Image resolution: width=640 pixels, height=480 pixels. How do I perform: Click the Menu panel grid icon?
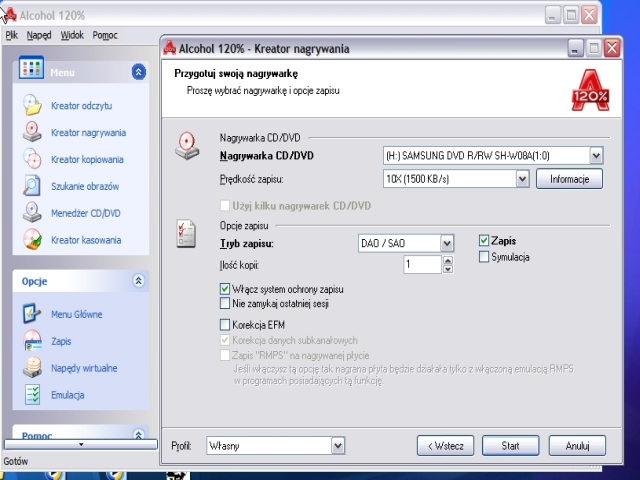(x=31, y=68)
